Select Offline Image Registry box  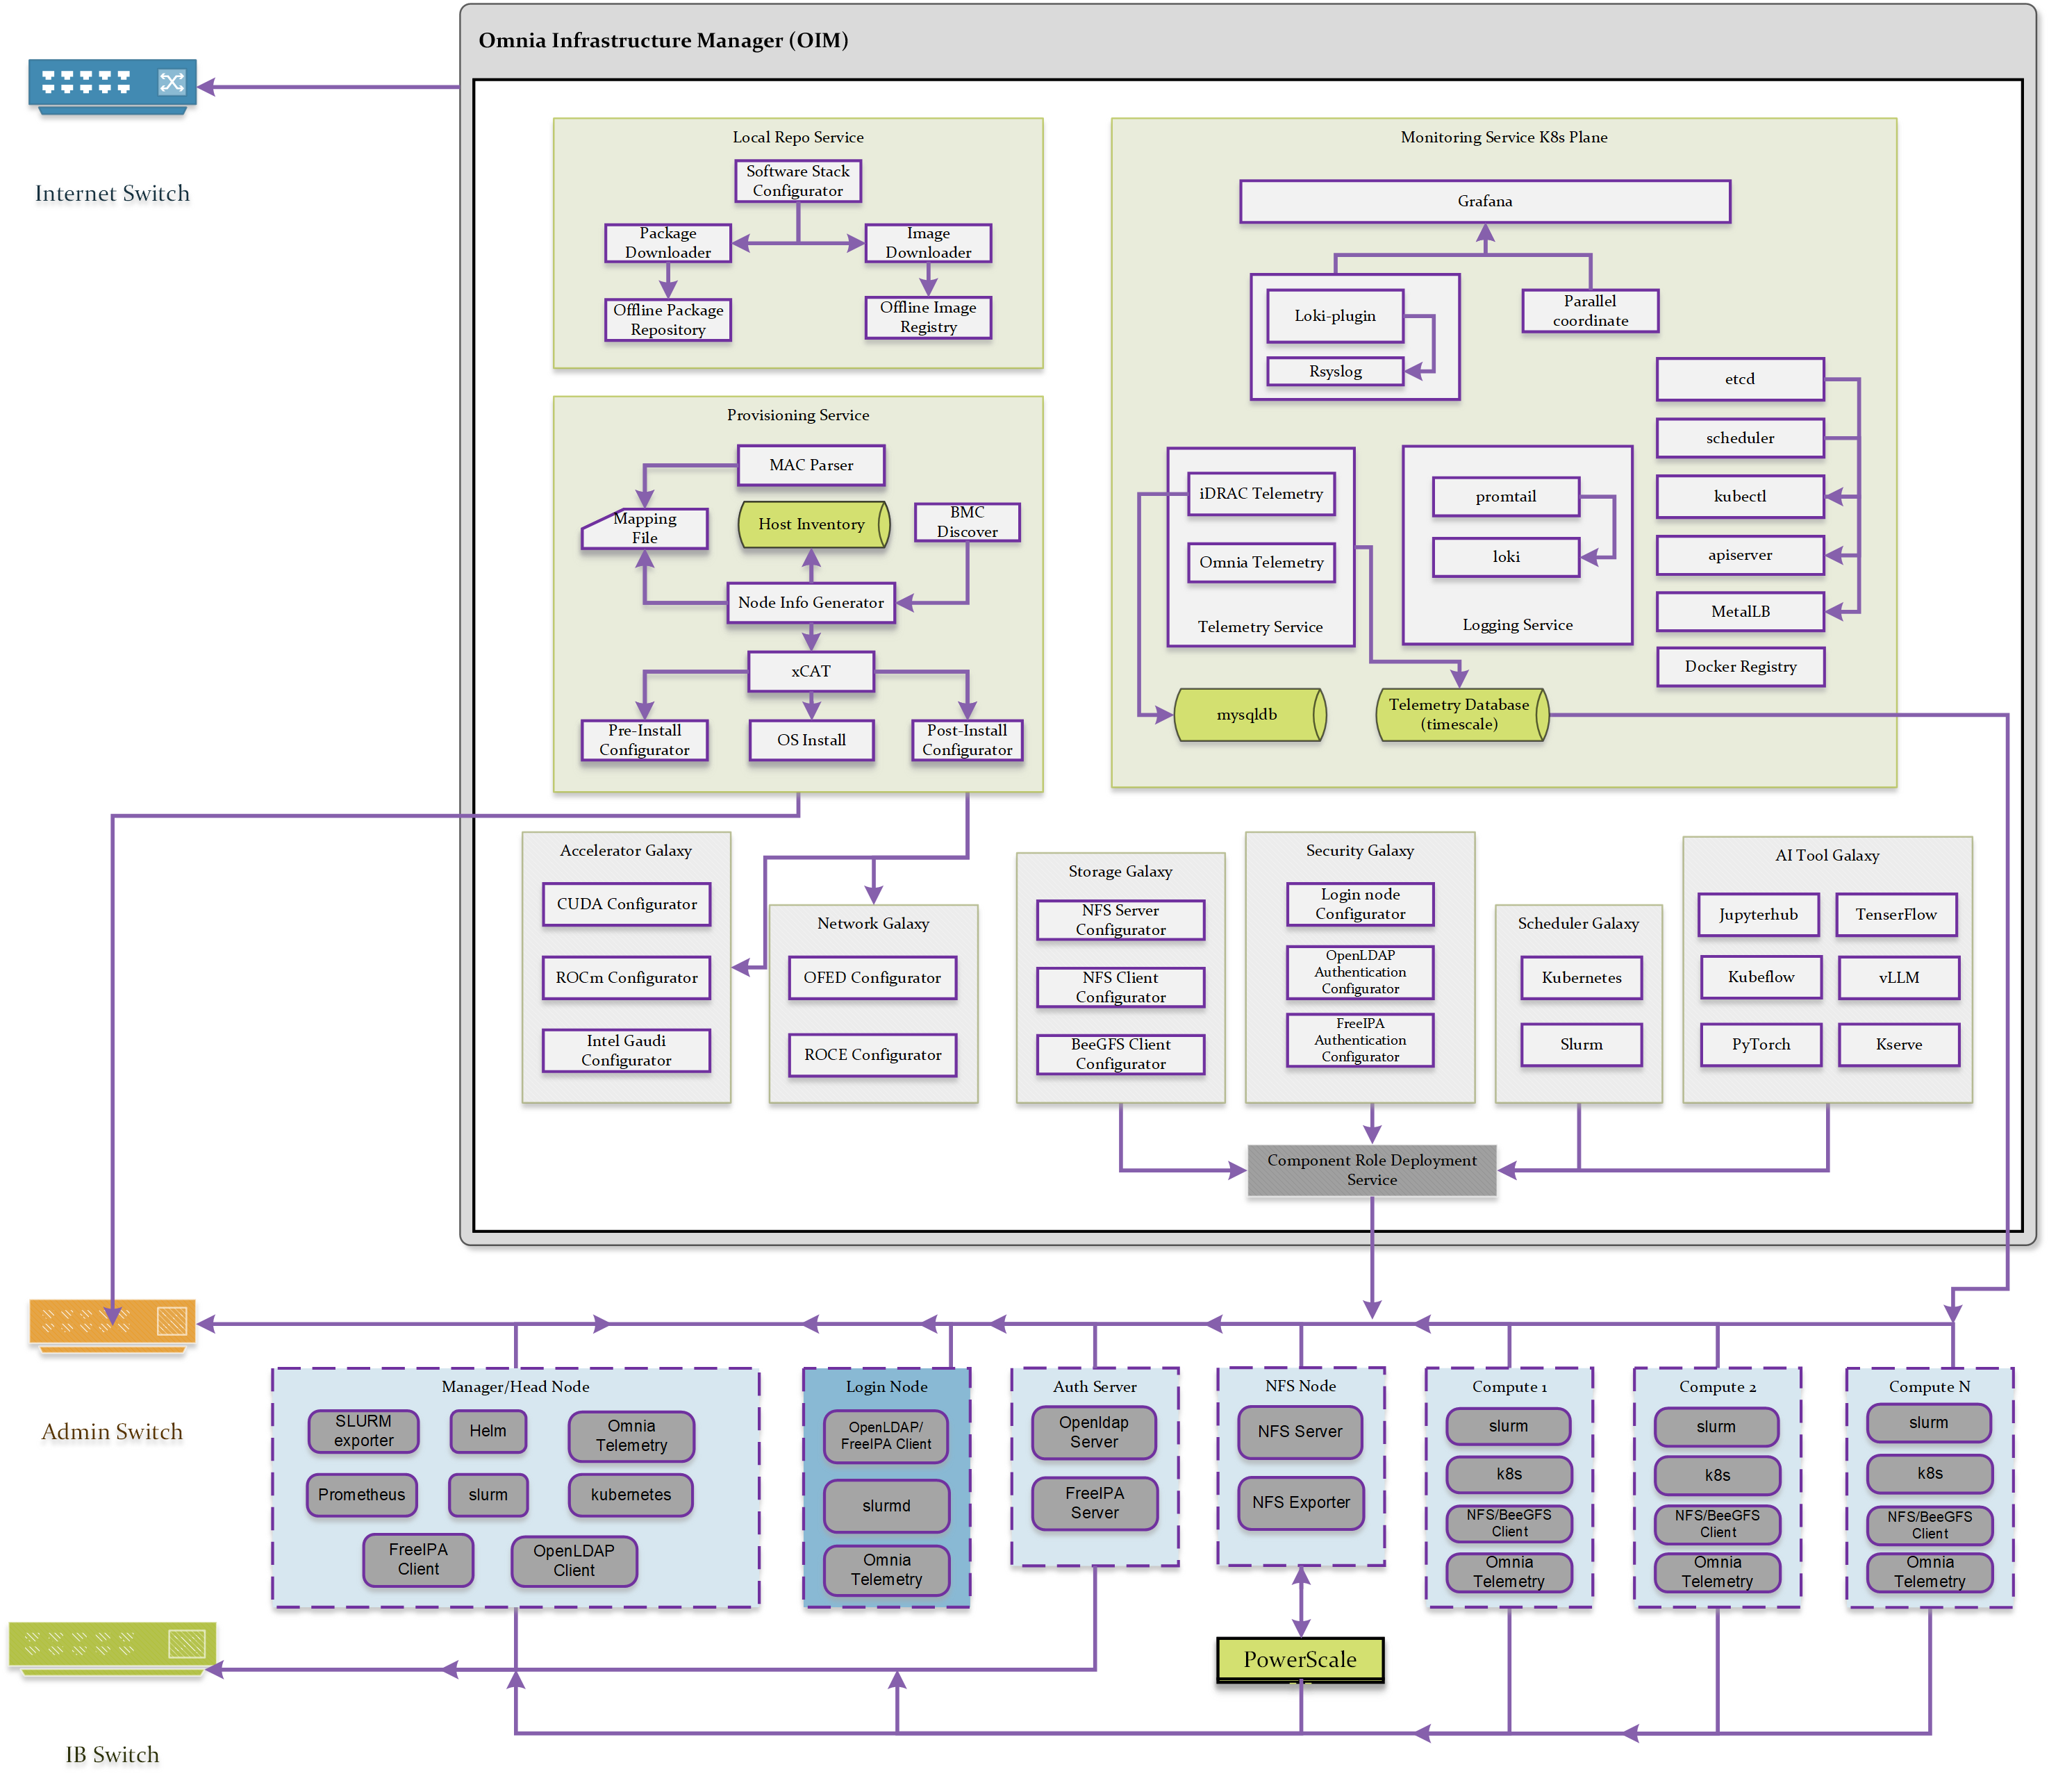point(927,318)
